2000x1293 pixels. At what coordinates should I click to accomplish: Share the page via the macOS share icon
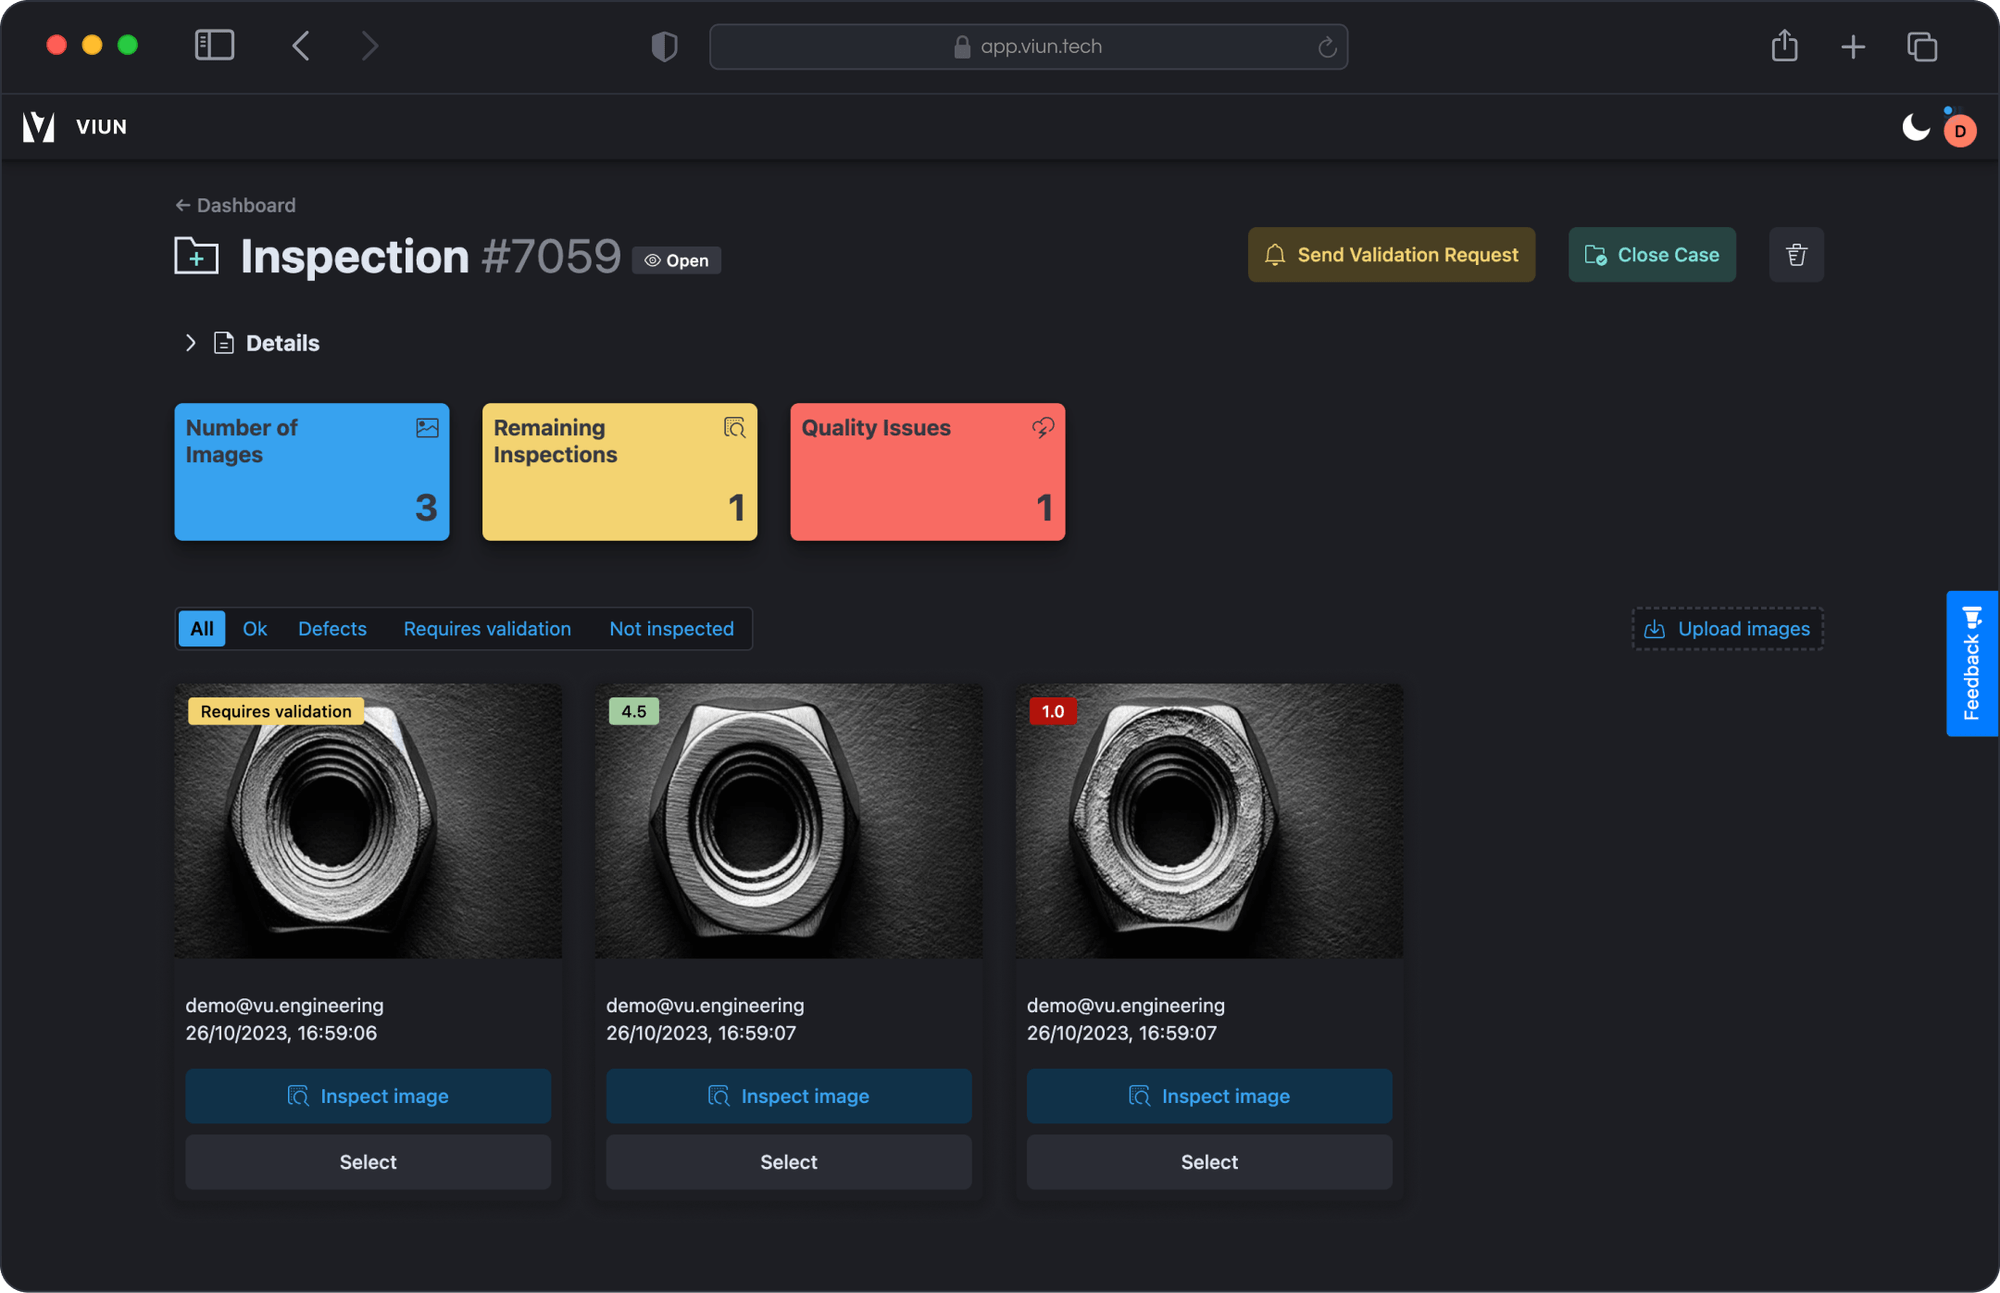(1784, 45)
